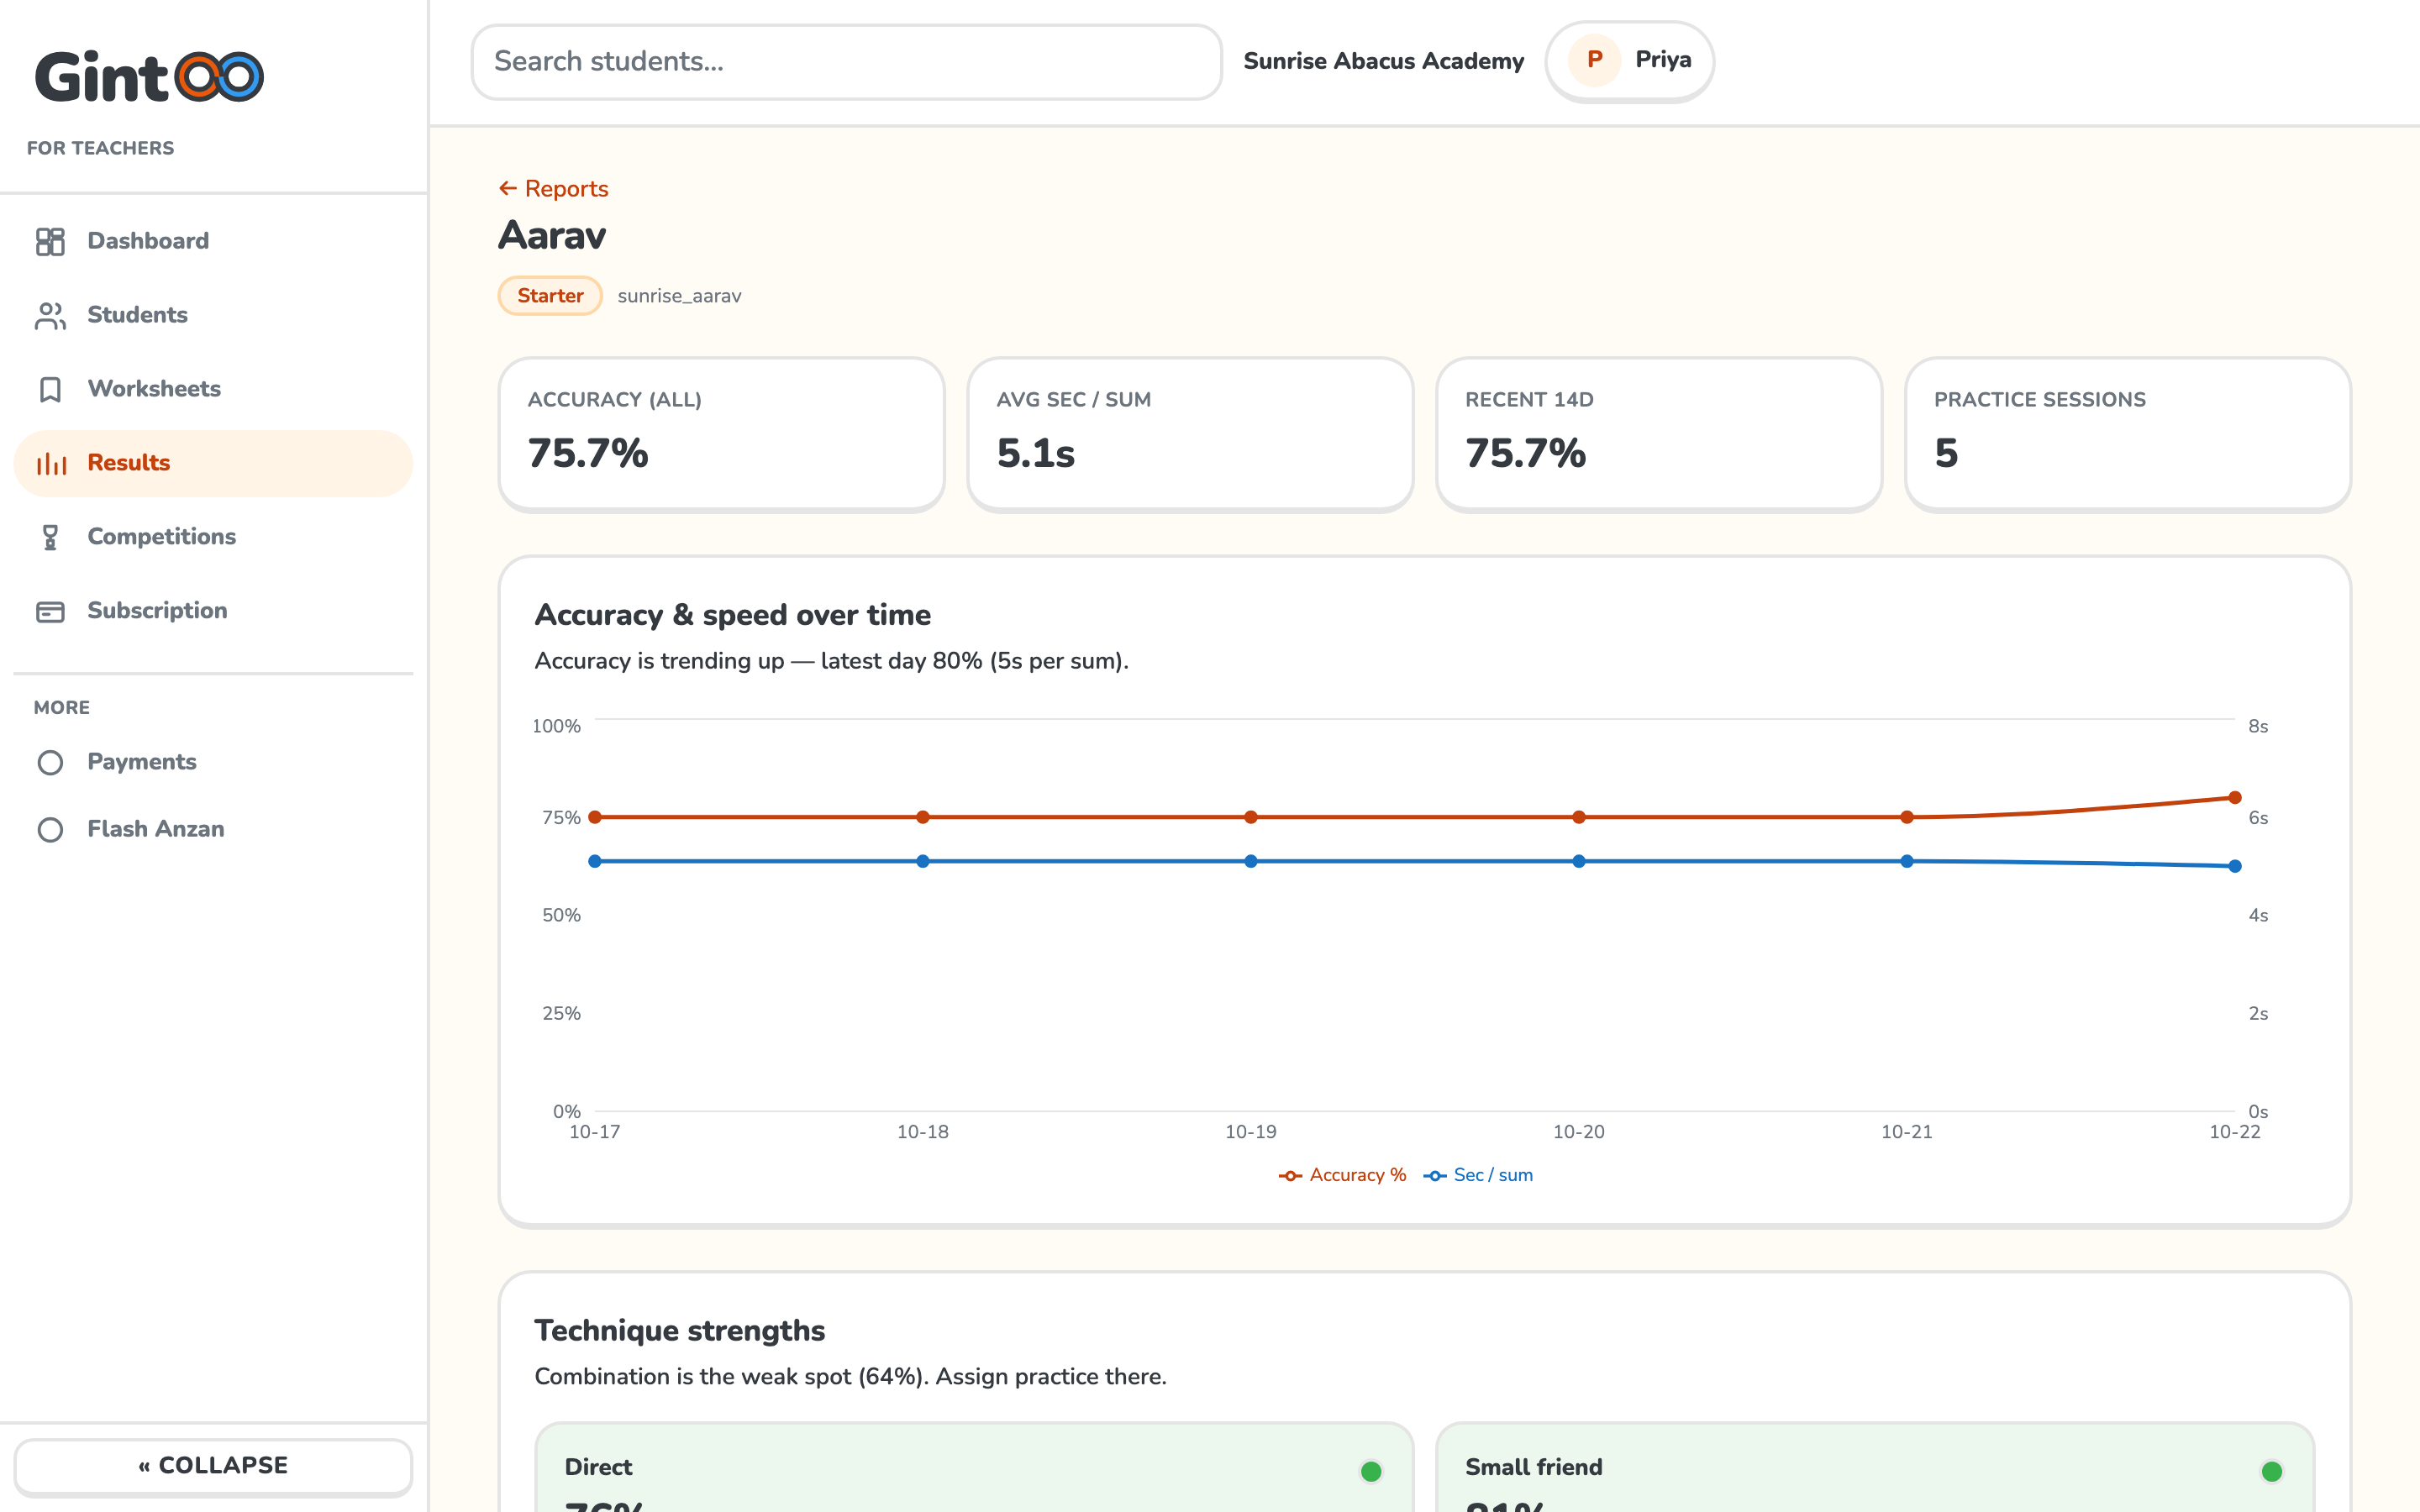Click the Worksheets bookmark icon

50,389
